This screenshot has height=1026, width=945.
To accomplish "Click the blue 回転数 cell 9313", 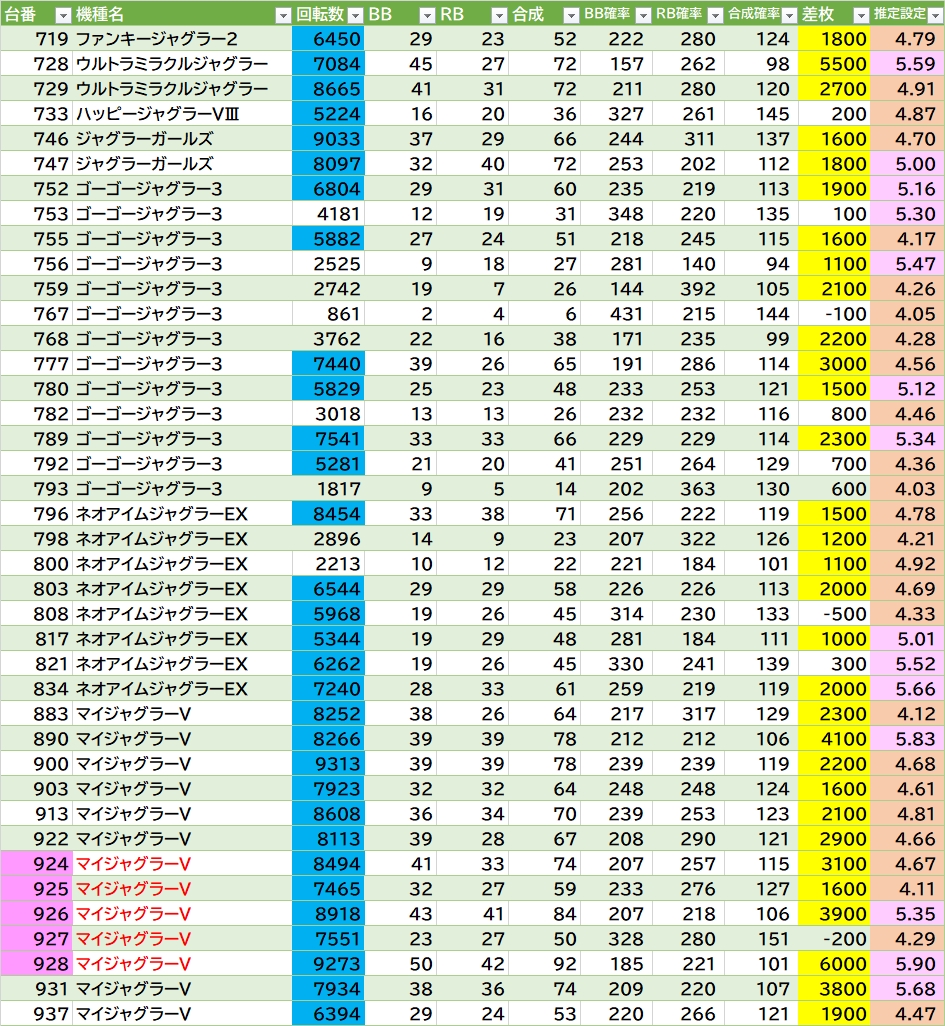I will [328, 764].
